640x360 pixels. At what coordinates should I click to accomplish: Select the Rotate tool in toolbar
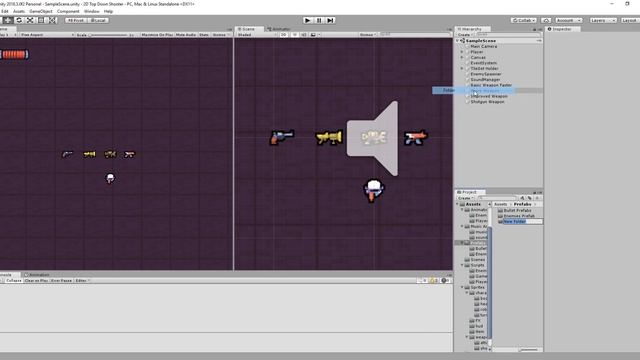pos(19,20)
